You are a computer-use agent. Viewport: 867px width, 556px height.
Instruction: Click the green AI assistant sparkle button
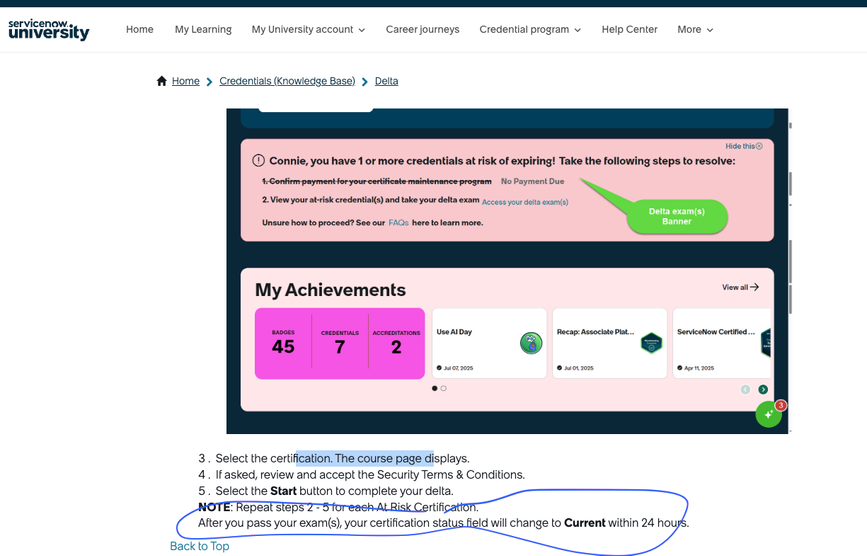click(x=768, y=415)
